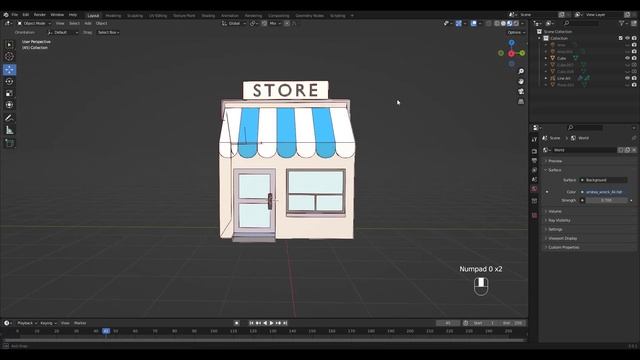Select the Transform tool
640x360 pixels.
[x=9, y=105]
